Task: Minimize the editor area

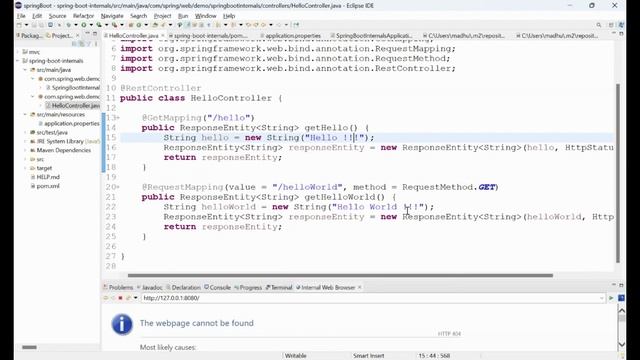Action: point(613,34)
